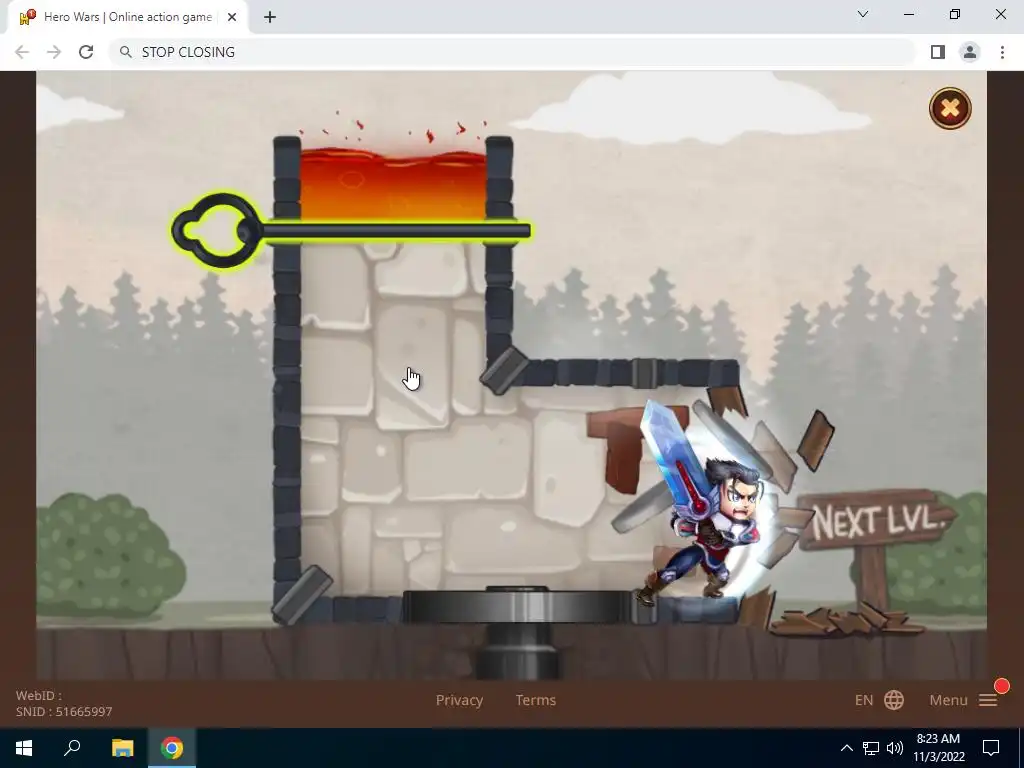Click the SNID : 51665997 text
1024x768 pixels.
64,711
